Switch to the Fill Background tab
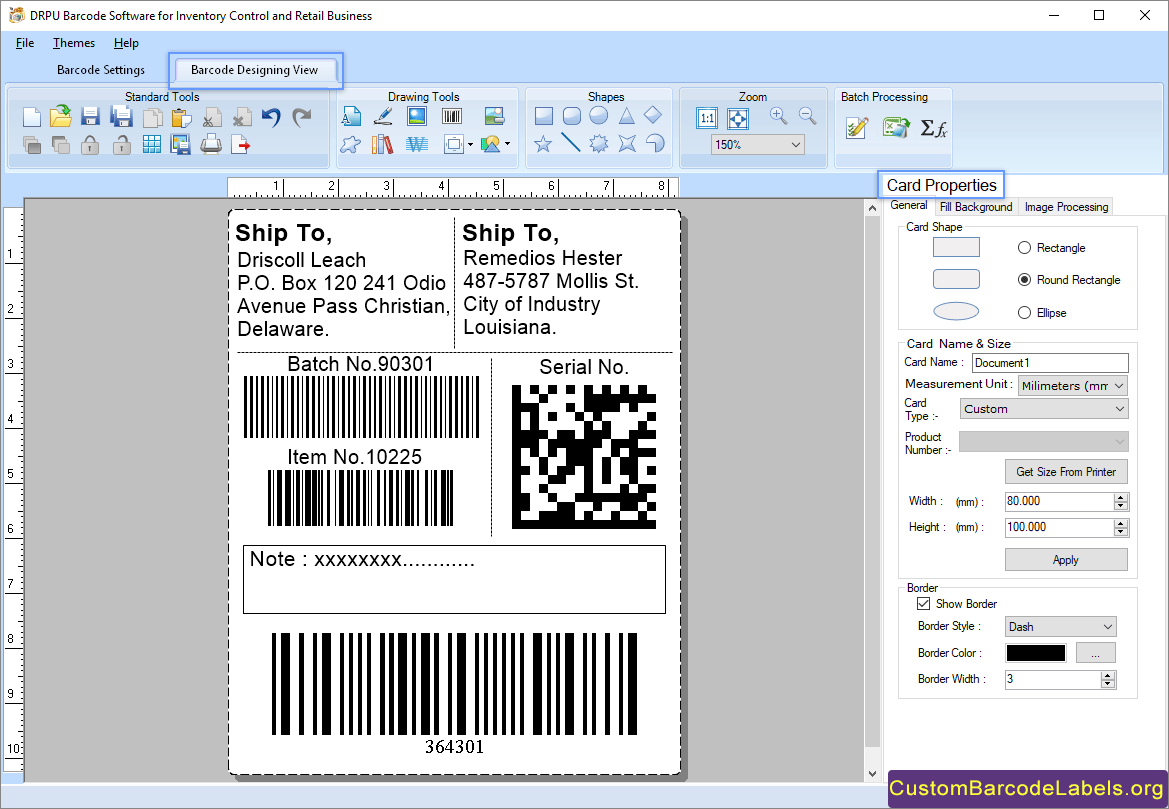1169x809 pixels. tap(976, 207)
